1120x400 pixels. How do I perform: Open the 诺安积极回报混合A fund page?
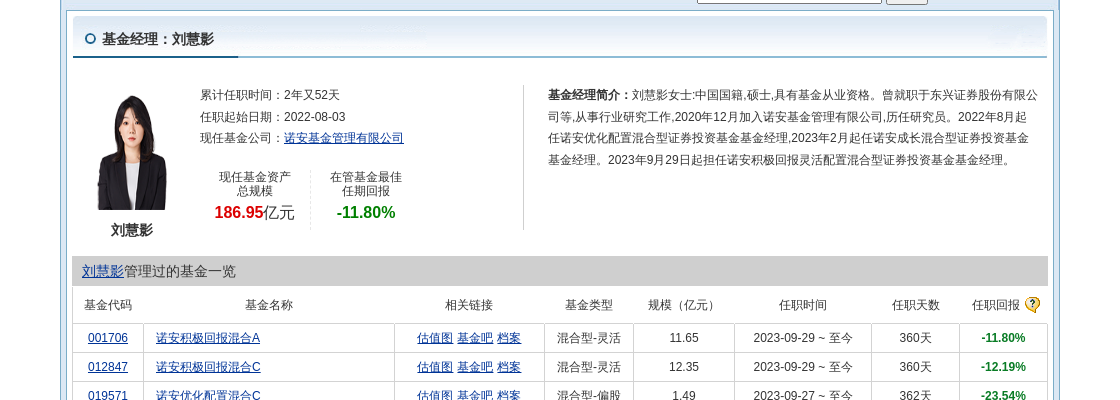(x=207, y=338)
